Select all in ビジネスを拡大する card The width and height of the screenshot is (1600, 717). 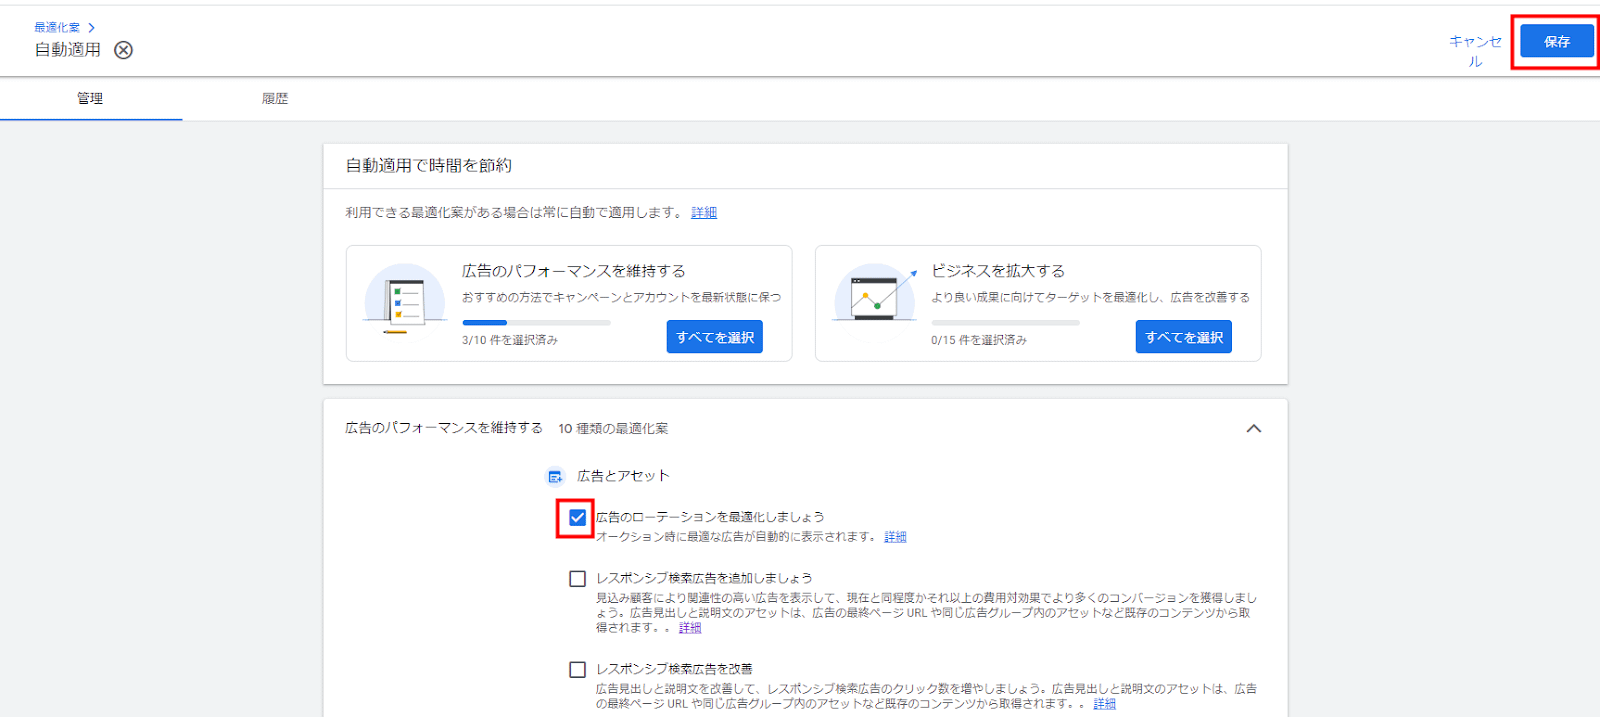pos(1183,337)
